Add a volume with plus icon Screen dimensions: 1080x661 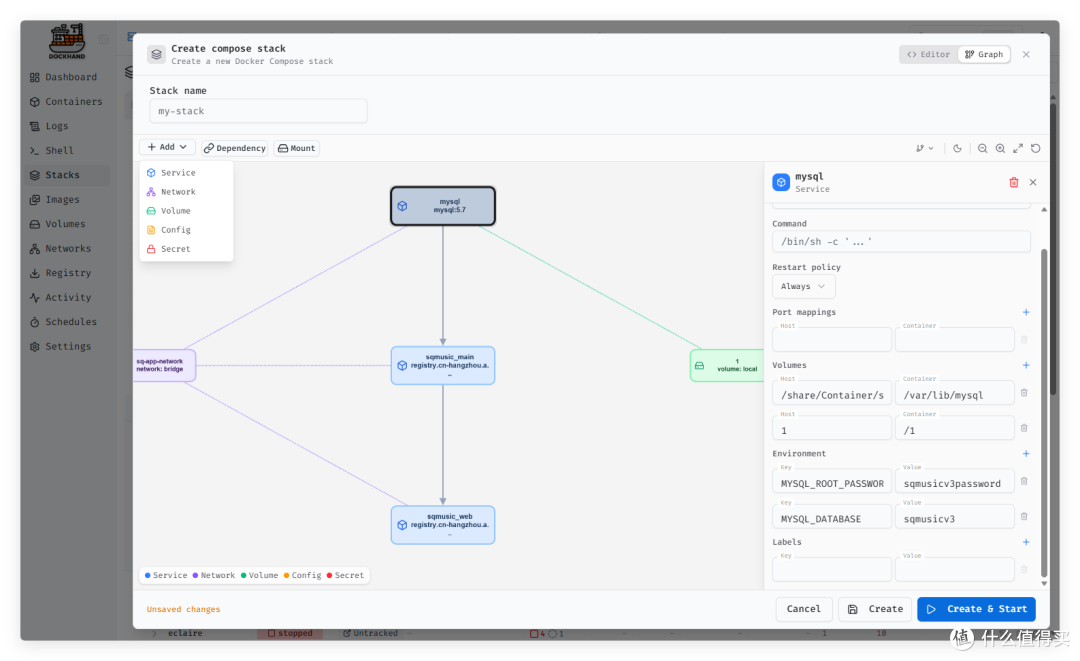point(1026,365)
